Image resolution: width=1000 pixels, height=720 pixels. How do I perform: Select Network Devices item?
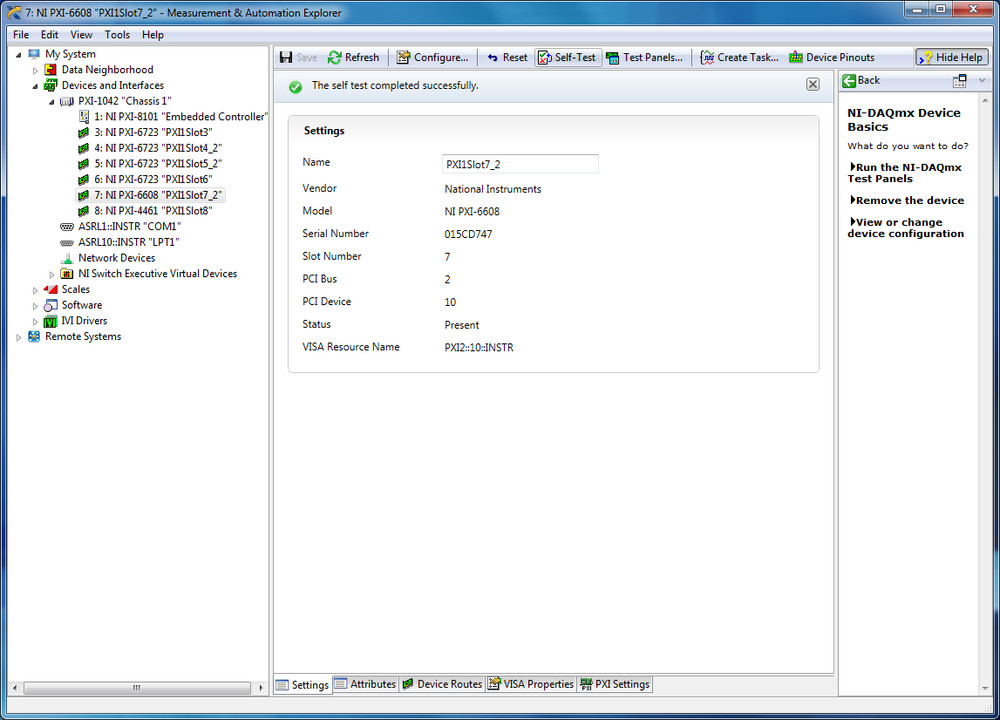[108, 258]
